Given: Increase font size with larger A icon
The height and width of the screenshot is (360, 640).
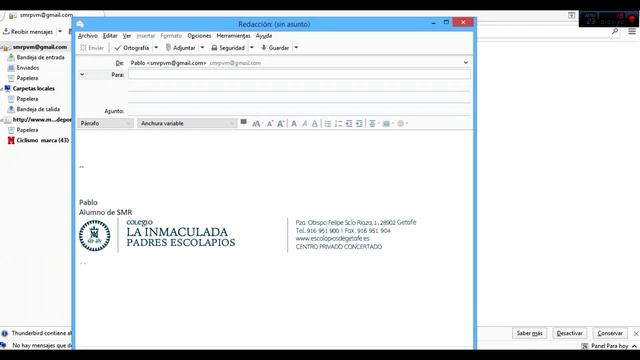Looking at the screenshot, I should click(281, 124).
